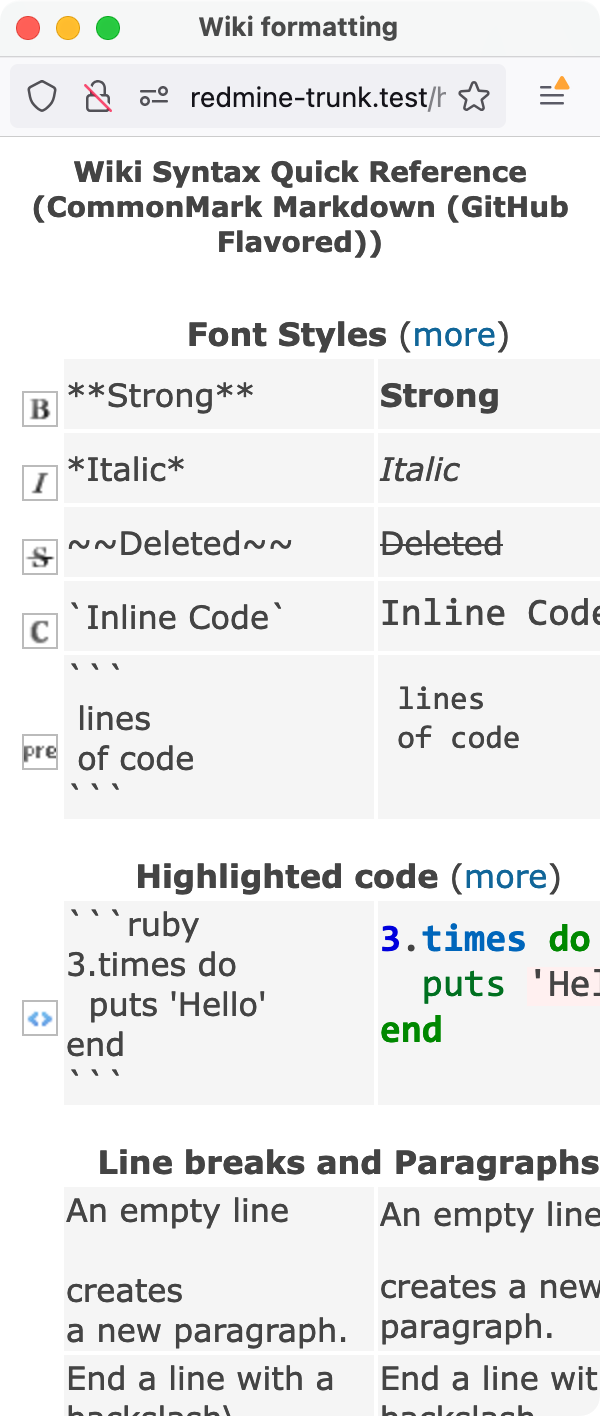
Task: Click the Italic (I) formatting icon
Action: point(40,483)
